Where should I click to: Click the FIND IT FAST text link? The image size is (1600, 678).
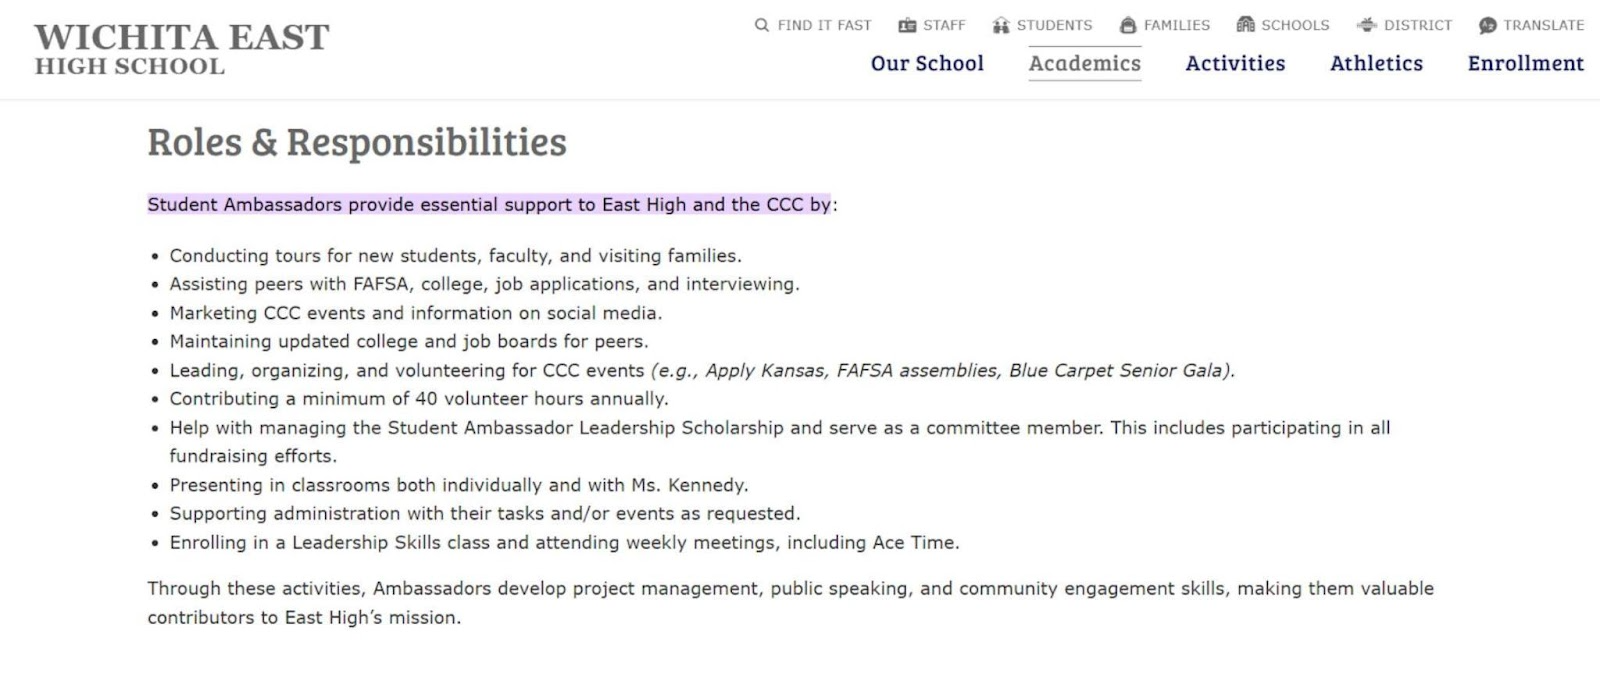coord(825,25)
